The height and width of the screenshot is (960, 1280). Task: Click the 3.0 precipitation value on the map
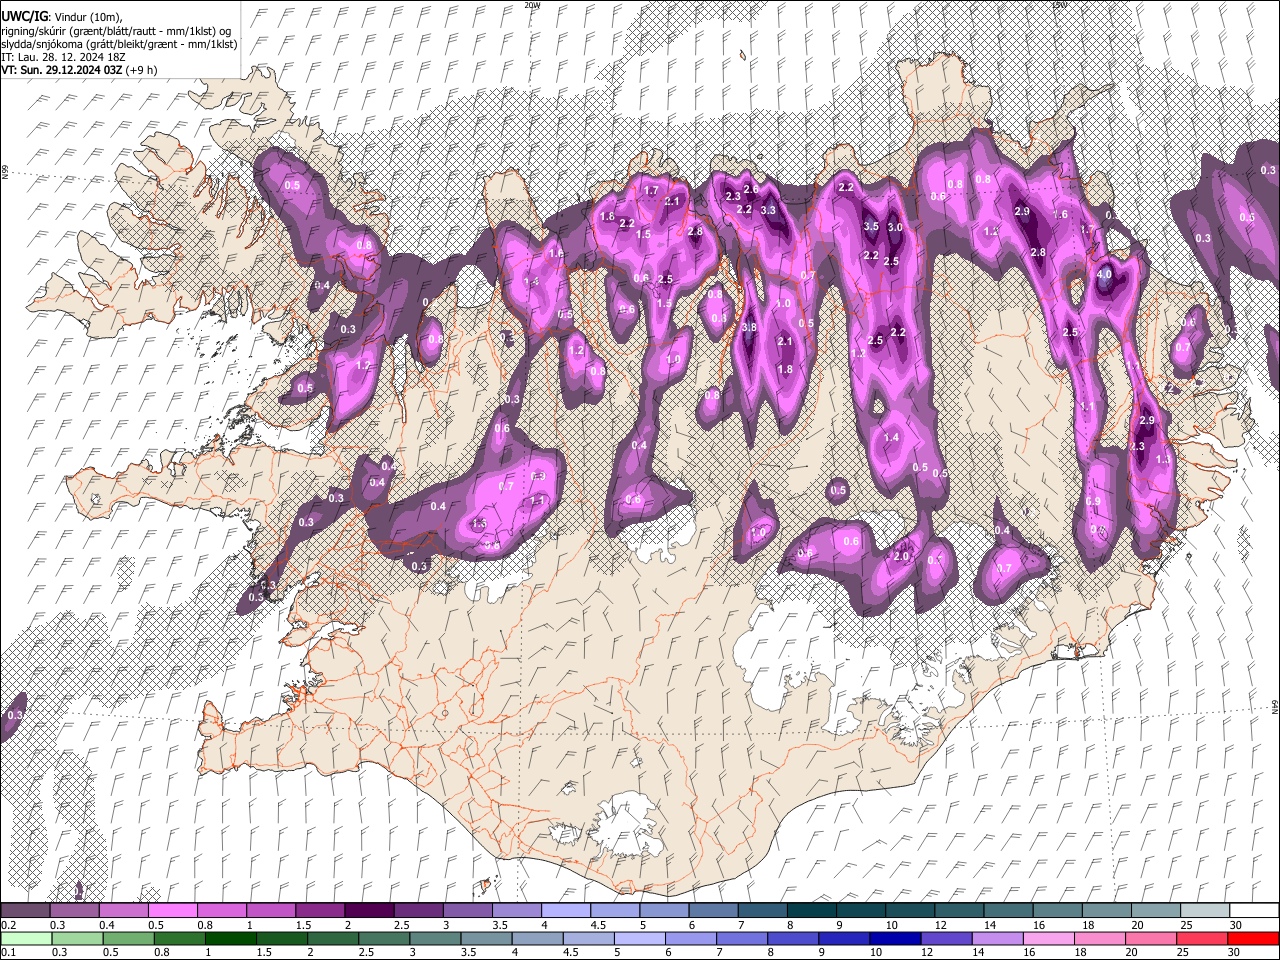tap(895, 228)
